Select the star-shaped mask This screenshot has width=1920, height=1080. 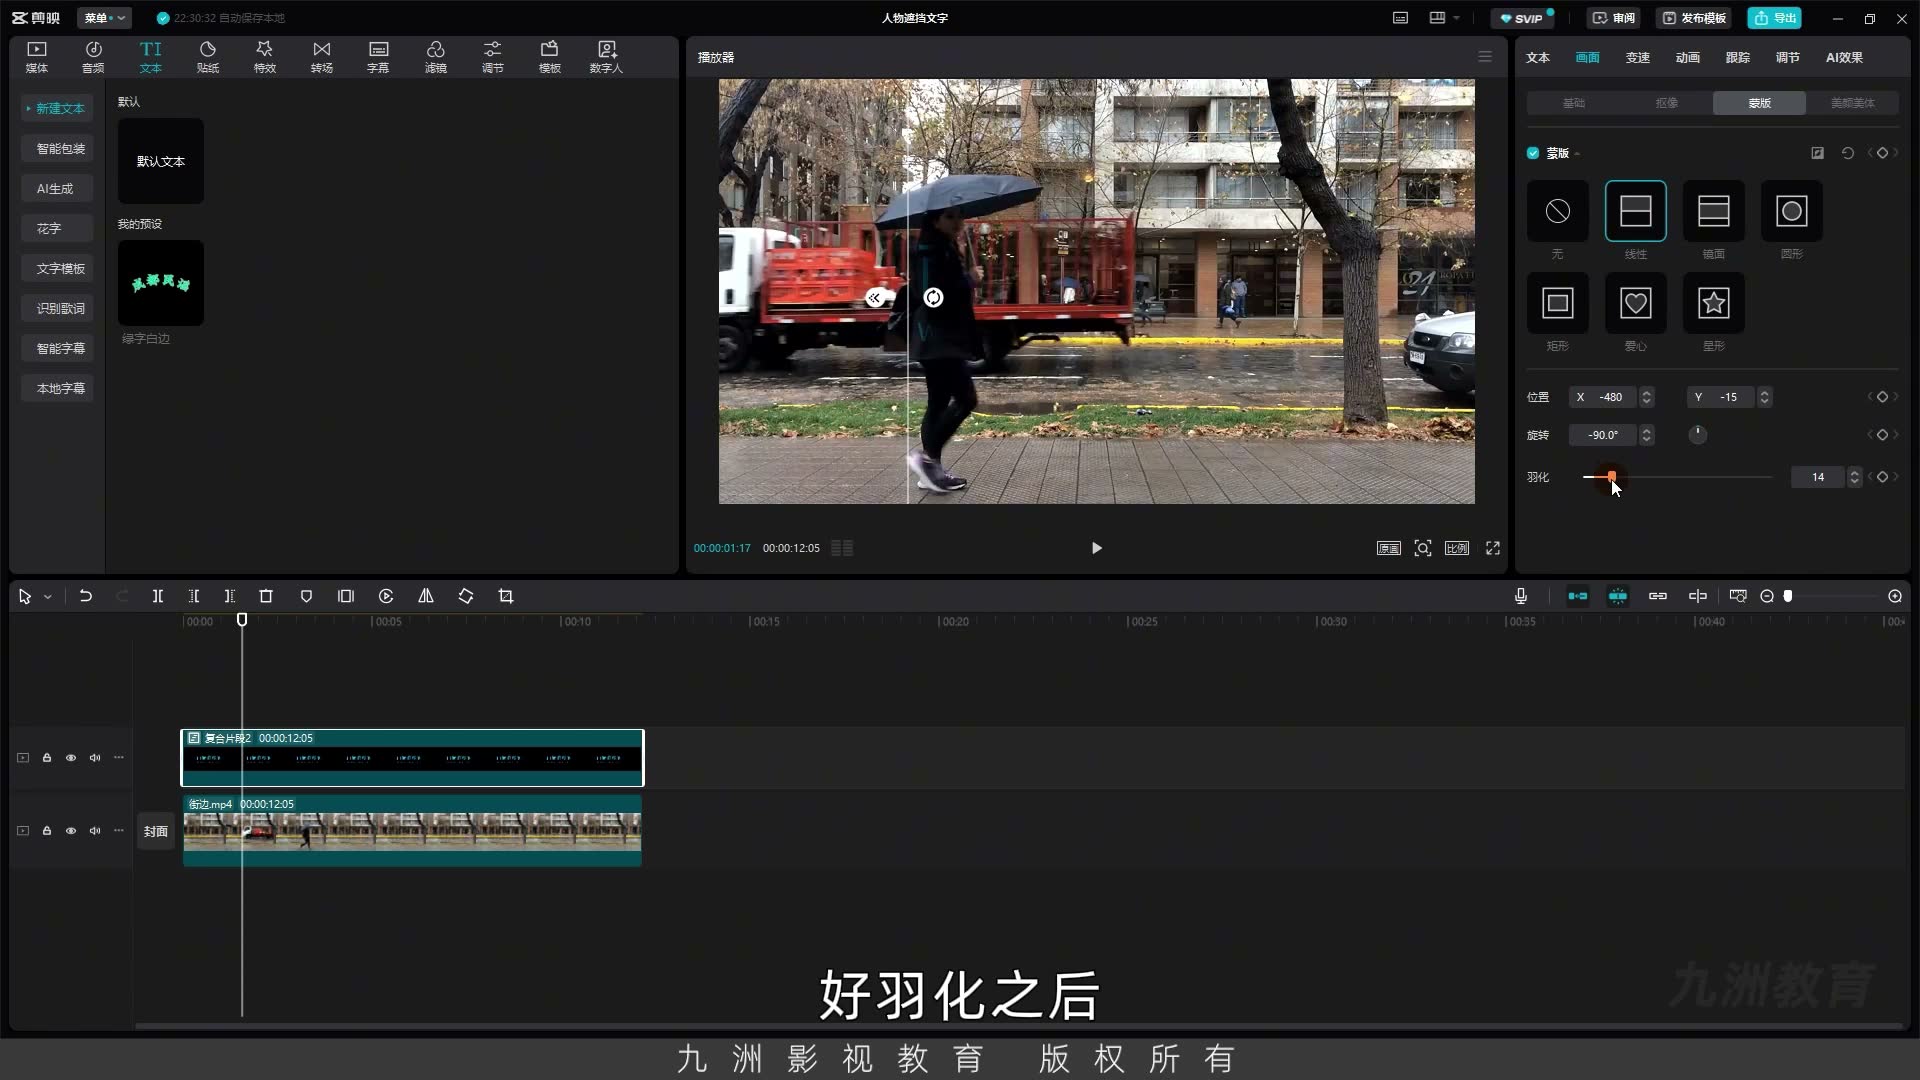click(x=1713, y=303)
